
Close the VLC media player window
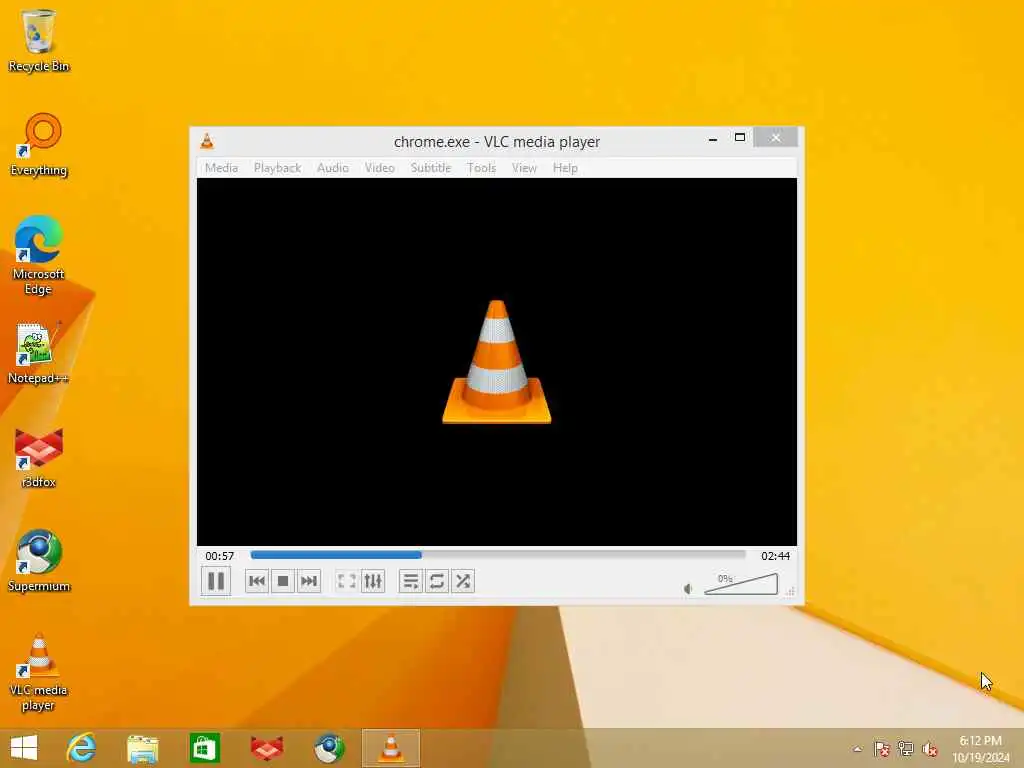pyautogui.click(x=775, y=137)
